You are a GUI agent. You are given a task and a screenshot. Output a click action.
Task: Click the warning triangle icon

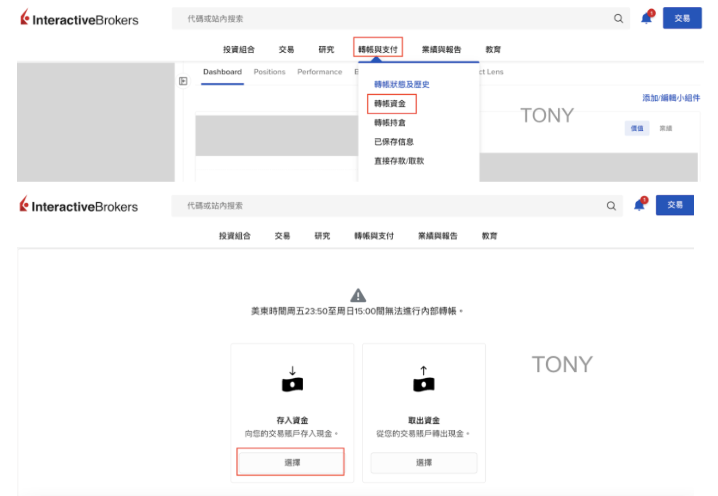(x=358, y=295)
